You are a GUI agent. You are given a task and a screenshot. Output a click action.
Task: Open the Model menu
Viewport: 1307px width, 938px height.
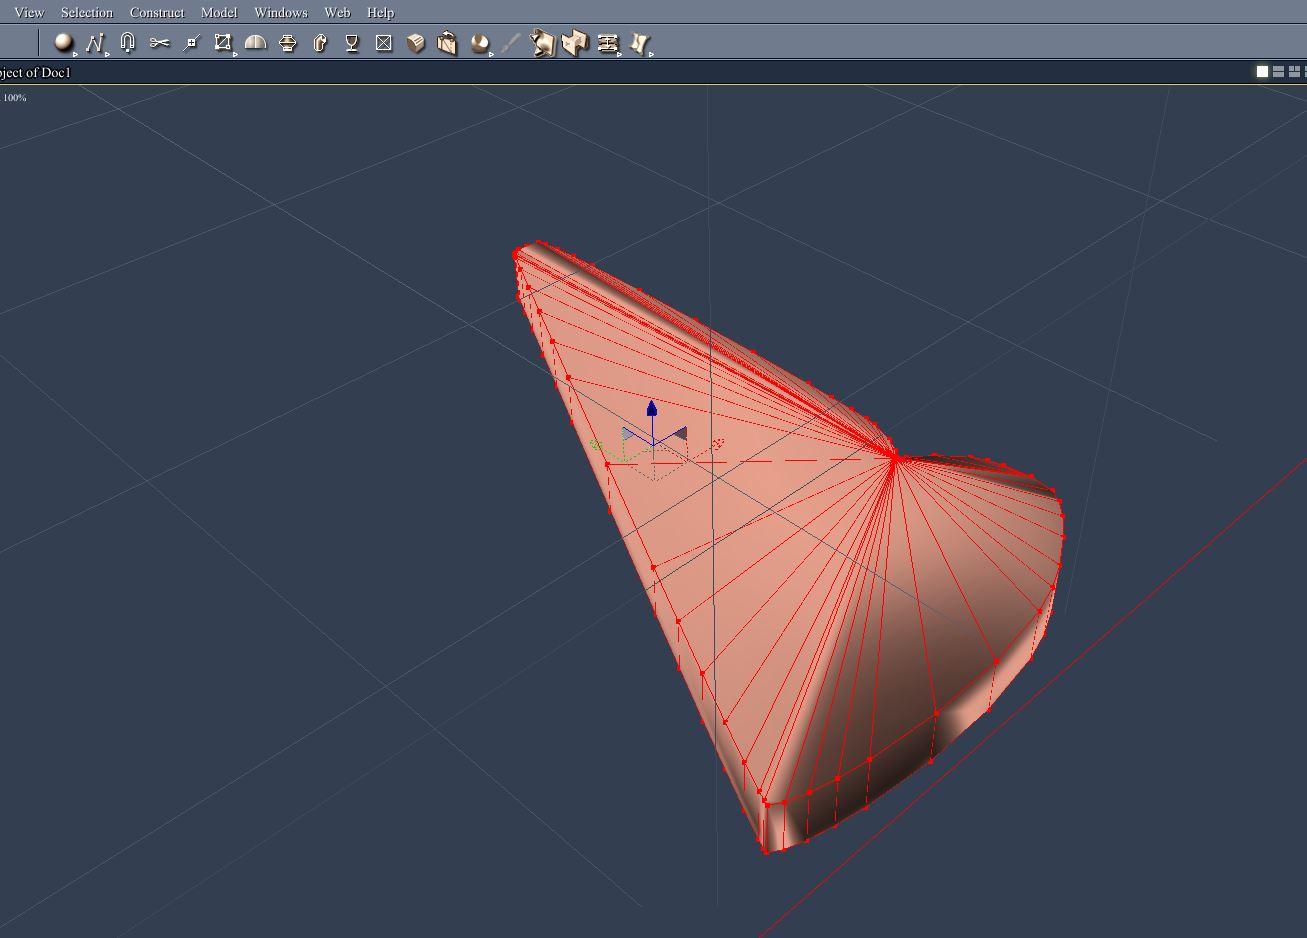coord(219,12)
